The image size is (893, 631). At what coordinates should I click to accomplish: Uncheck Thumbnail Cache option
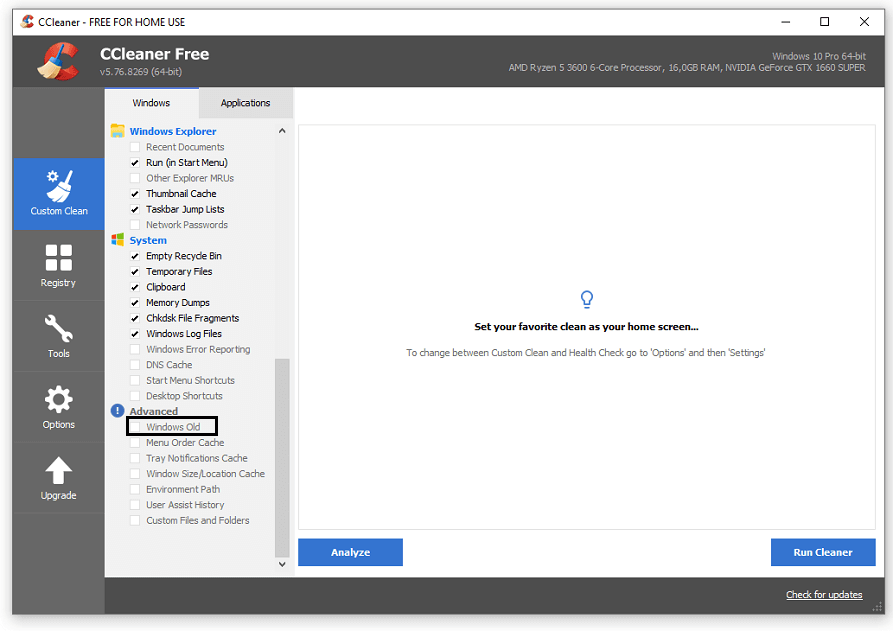pos(135,194)
